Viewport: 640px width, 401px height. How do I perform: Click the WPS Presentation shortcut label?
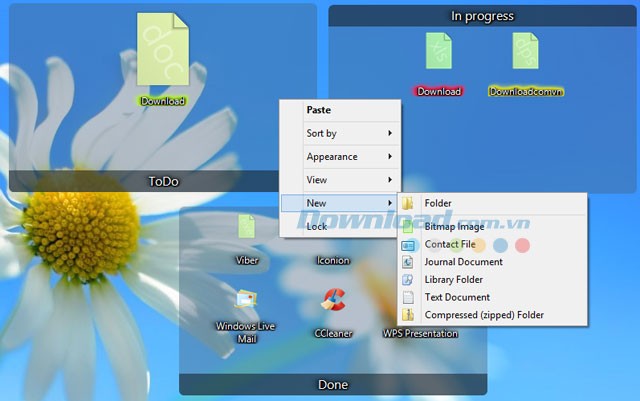(420, 333)
